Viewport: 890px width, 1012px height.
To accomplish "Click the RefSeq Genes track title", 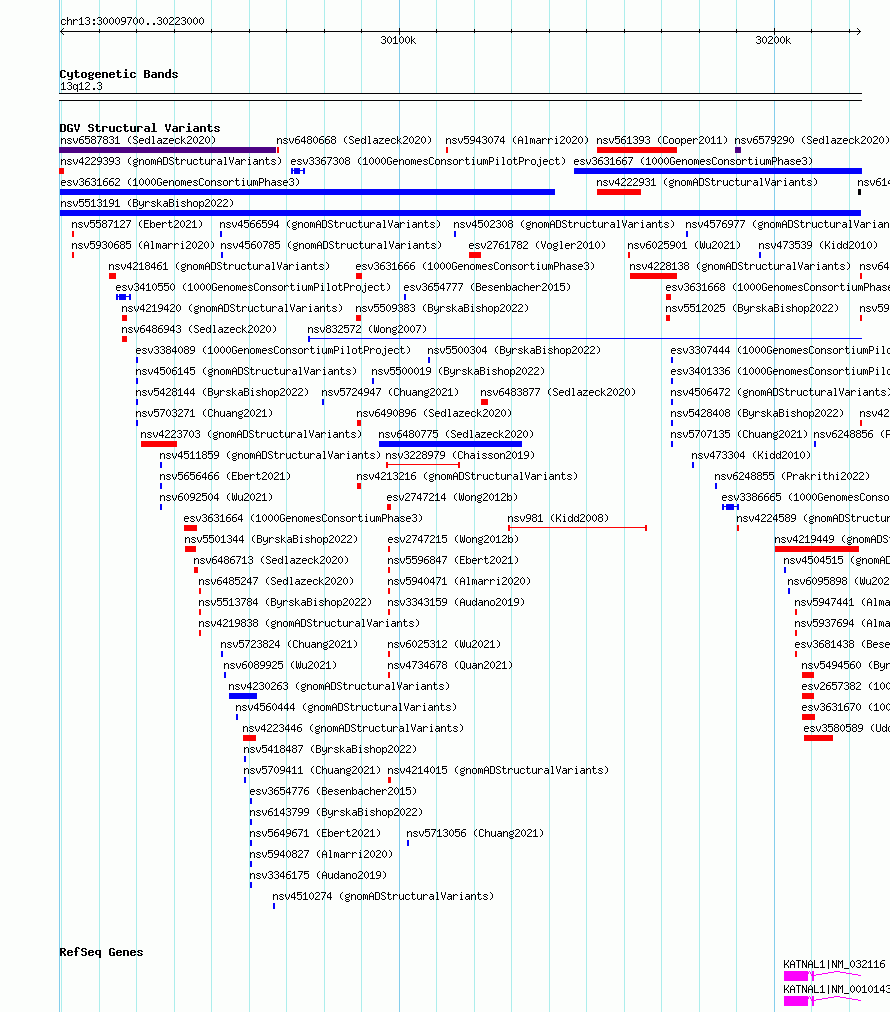I will click(101, 952).
